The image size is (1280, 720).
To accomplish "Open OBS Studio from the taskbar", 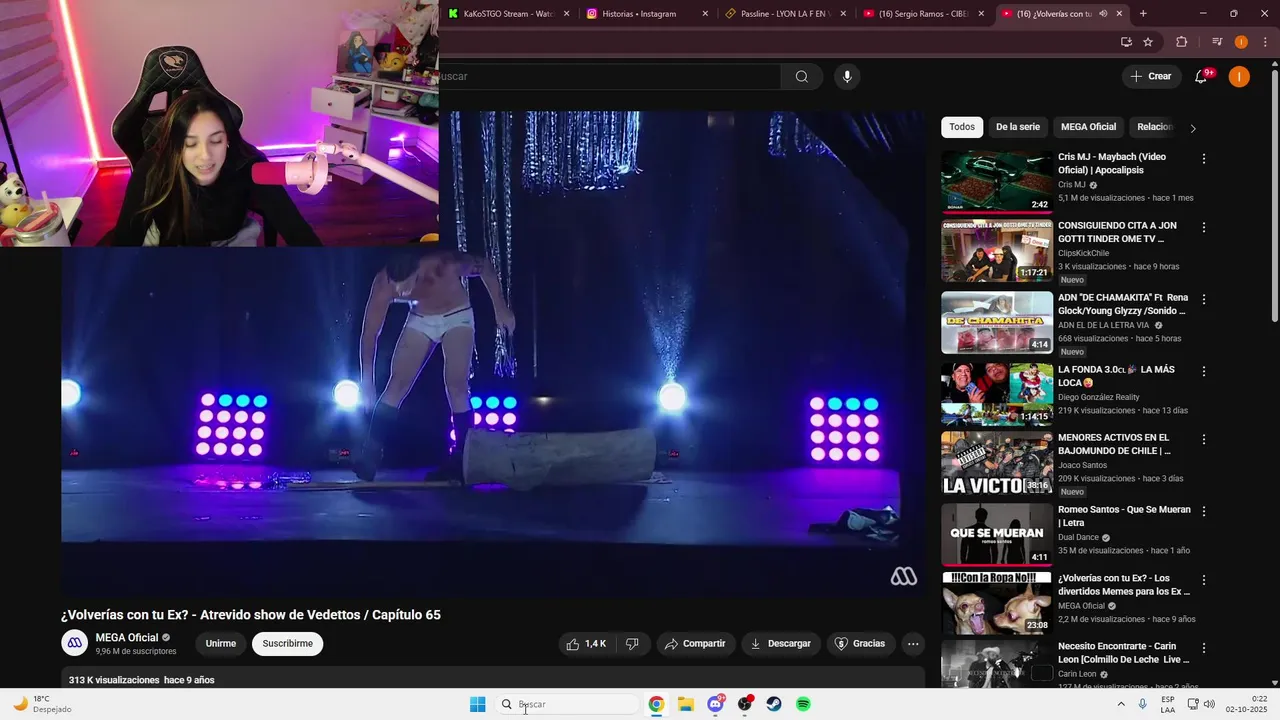I will click(x=745, y=704).
